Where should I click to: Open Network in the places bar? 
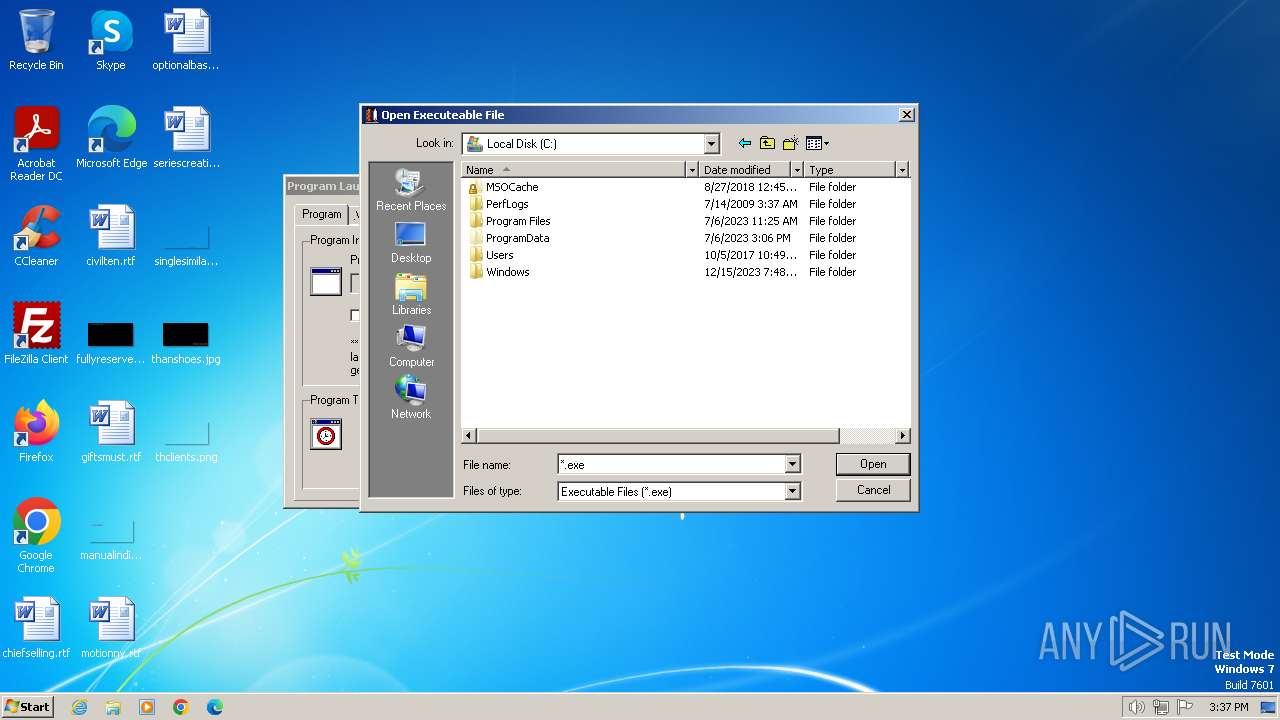click(x=411, y=399)
